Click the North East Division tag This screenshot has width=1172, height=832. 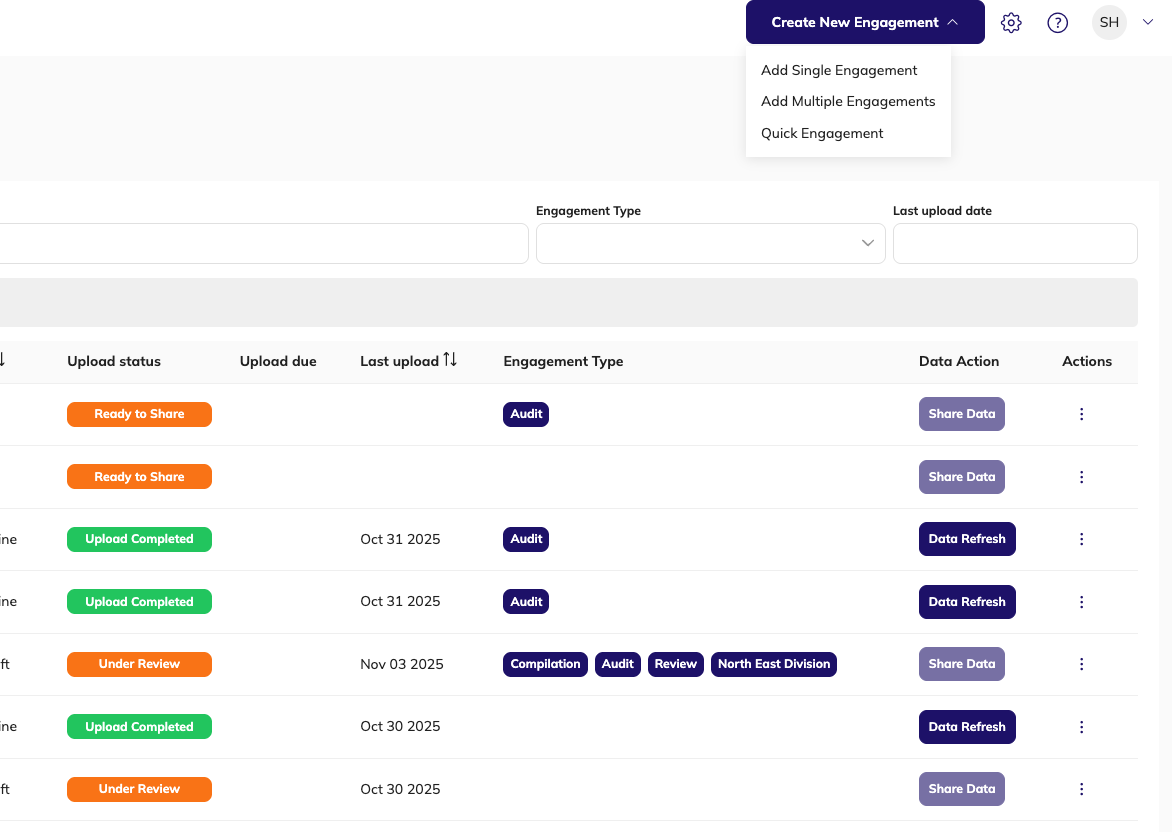(773, 664)
